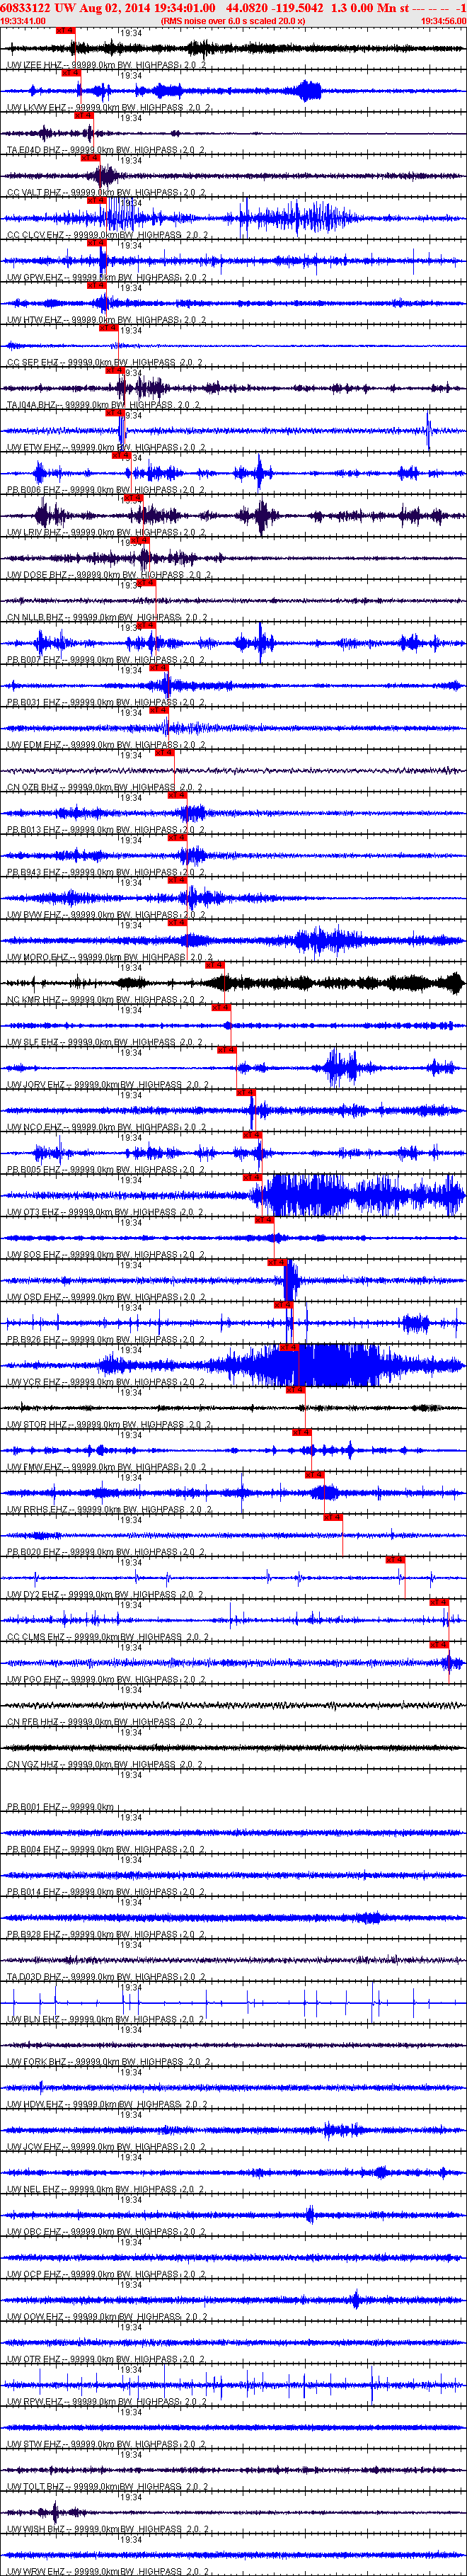Click the red pick flag on the UW PGO trace

coord(439,1645)
